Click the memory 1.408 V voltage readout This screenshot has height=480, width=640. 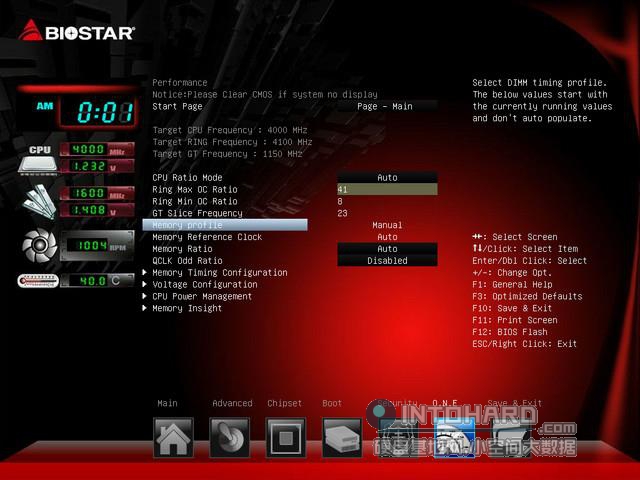tap(97, 210)
